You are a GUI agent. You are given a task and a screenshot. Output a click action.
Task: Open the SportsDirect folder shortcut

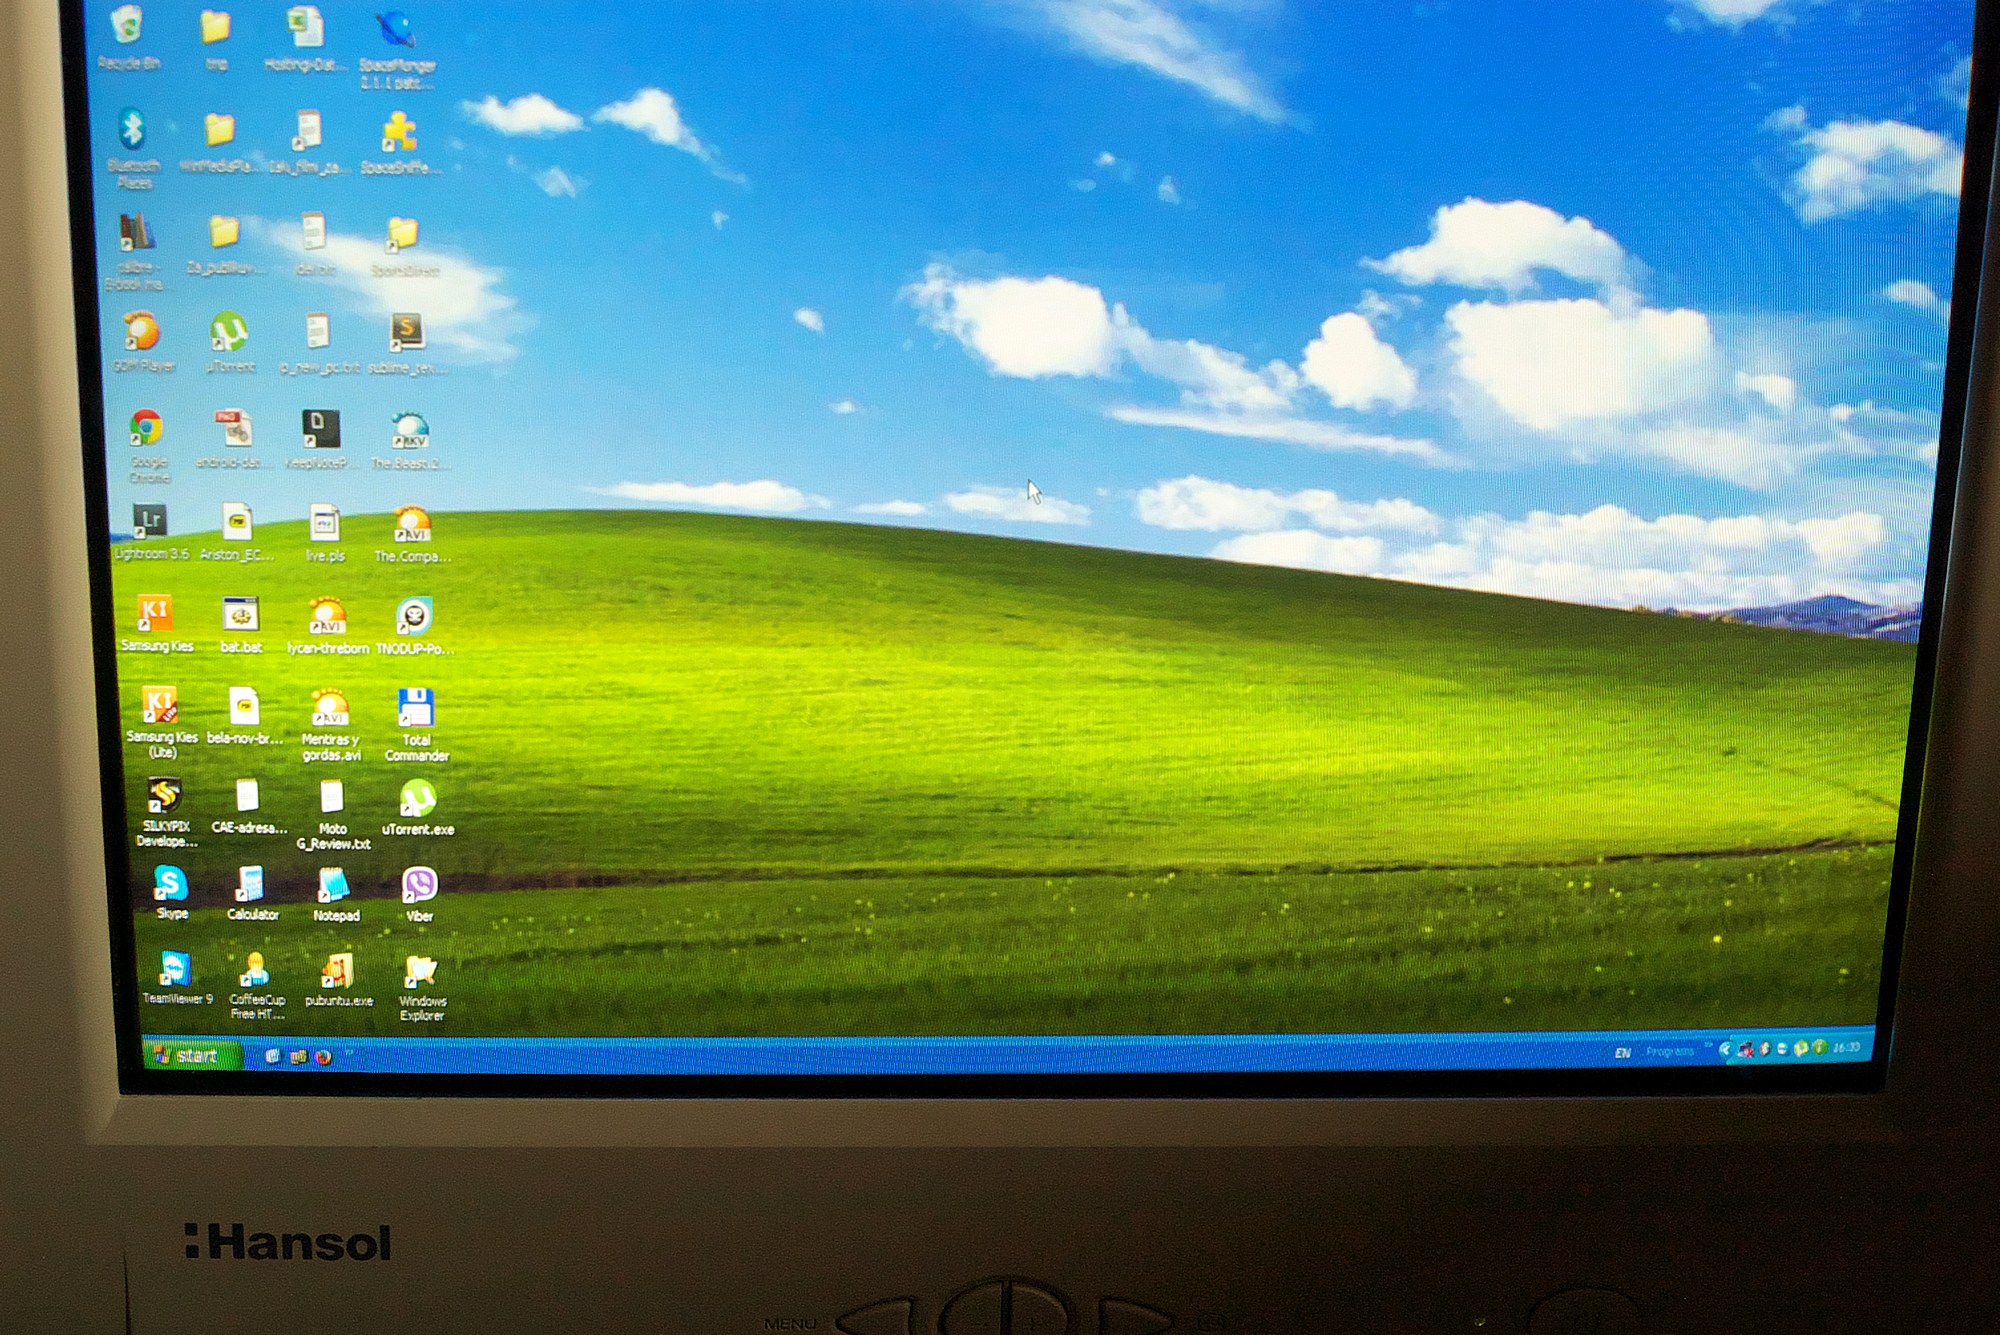tap(404, 246)
